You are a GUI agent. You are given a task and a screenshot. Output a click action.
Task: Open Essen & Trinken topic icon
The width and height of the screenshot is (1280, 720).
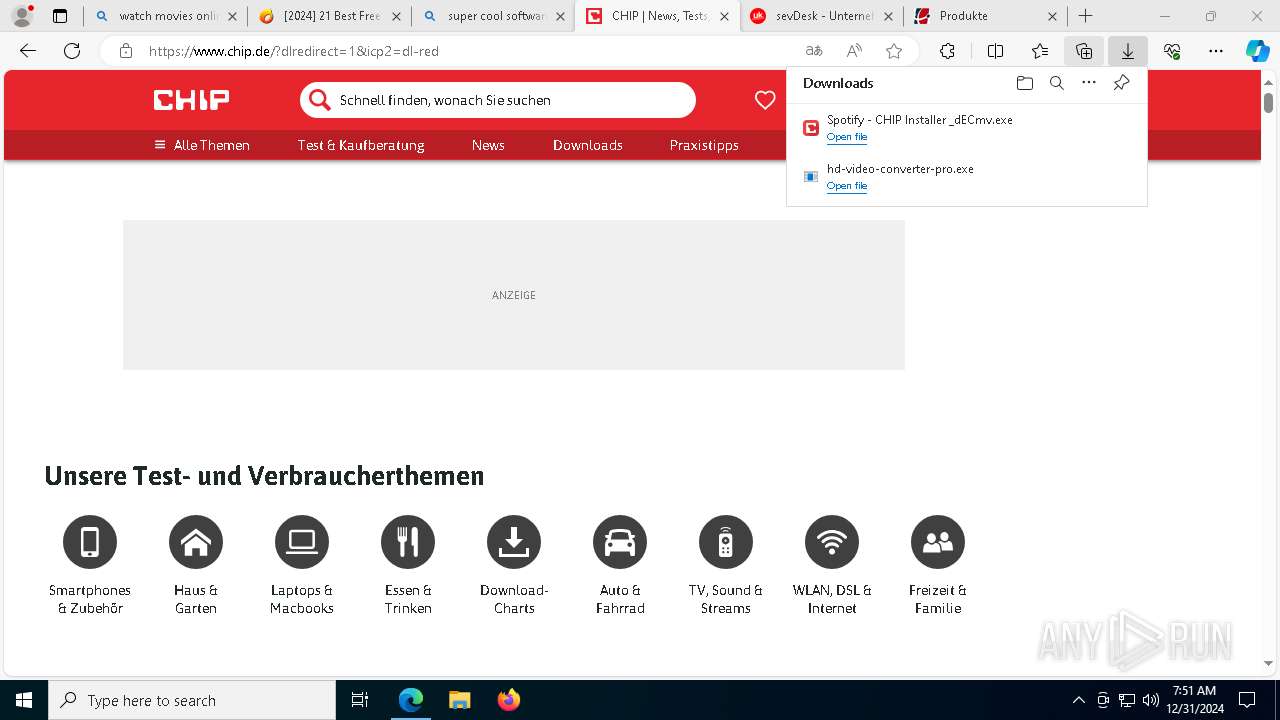pyautogui.click(x=408, y=542)
